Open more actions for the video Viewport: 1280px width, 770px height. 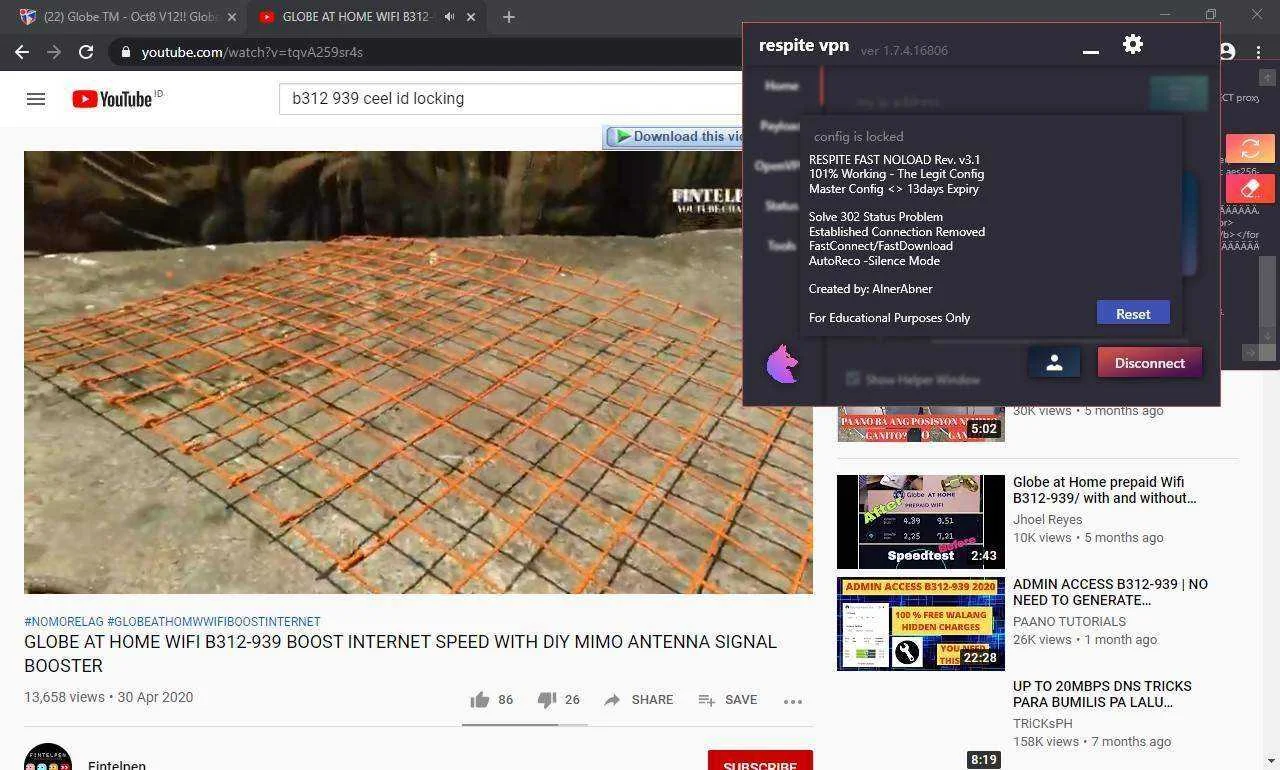point(793,701)
